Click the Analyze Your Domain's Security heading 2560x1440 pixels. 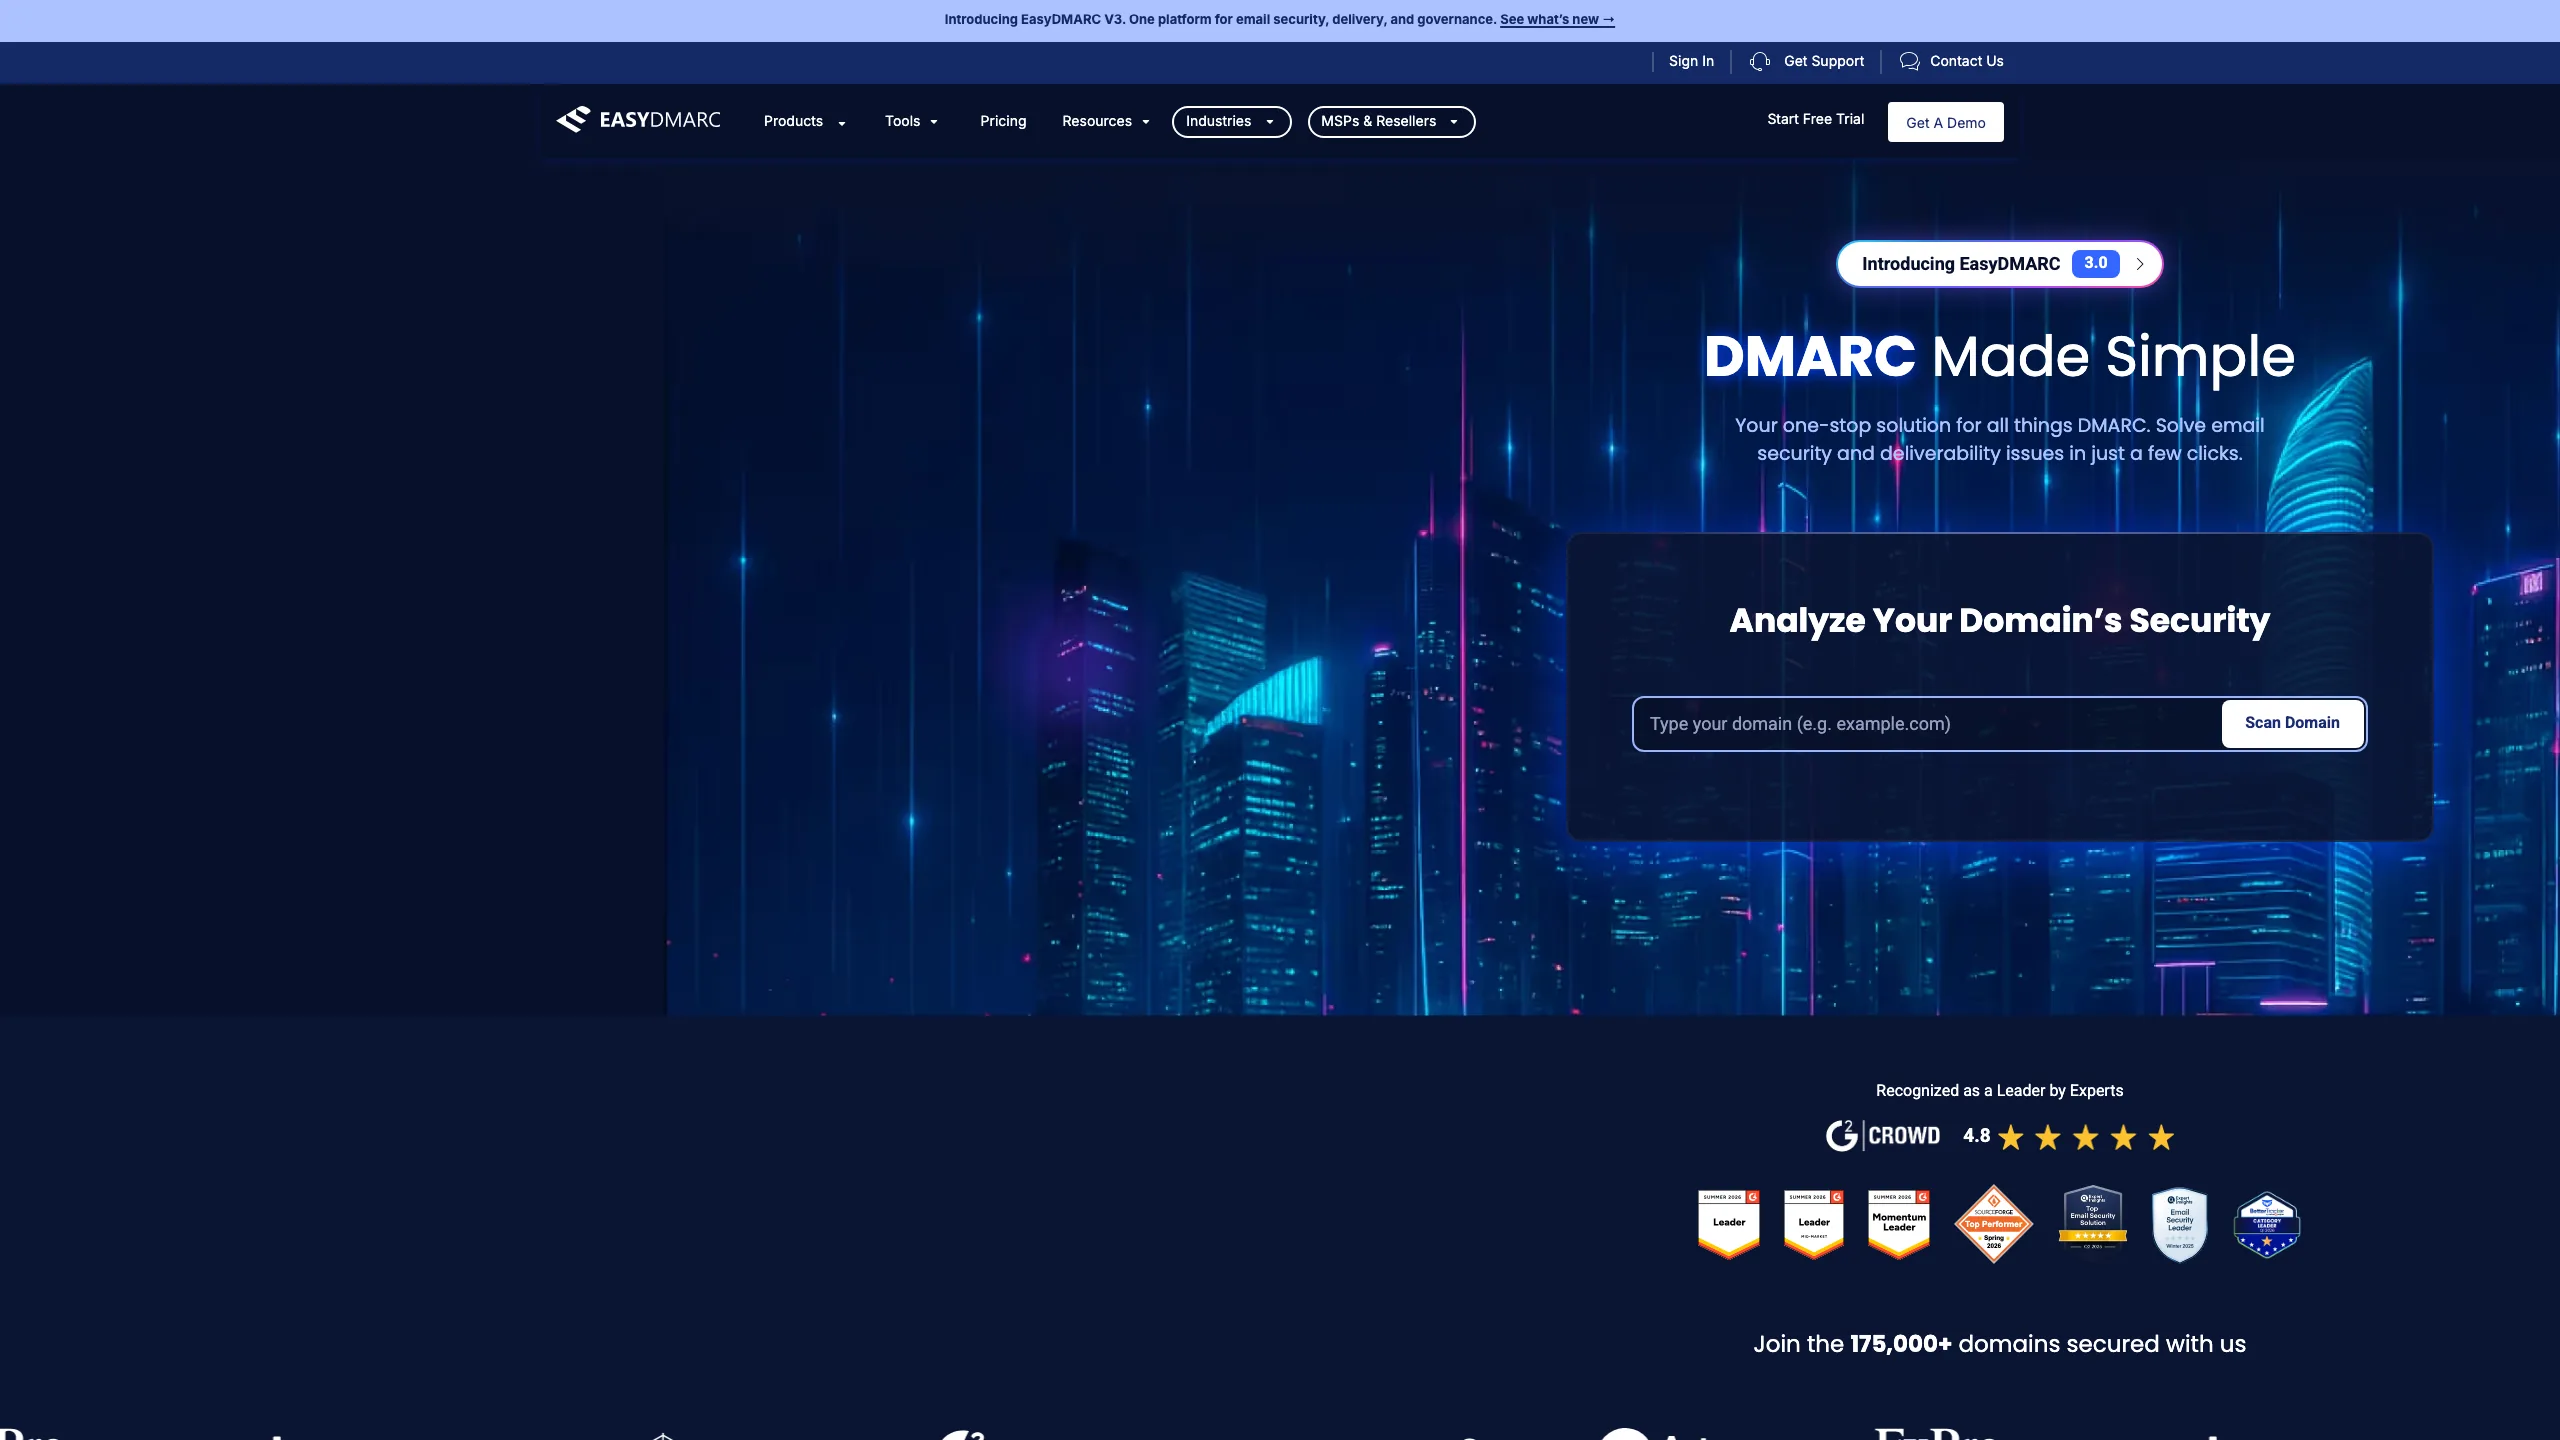point(1999,620)
